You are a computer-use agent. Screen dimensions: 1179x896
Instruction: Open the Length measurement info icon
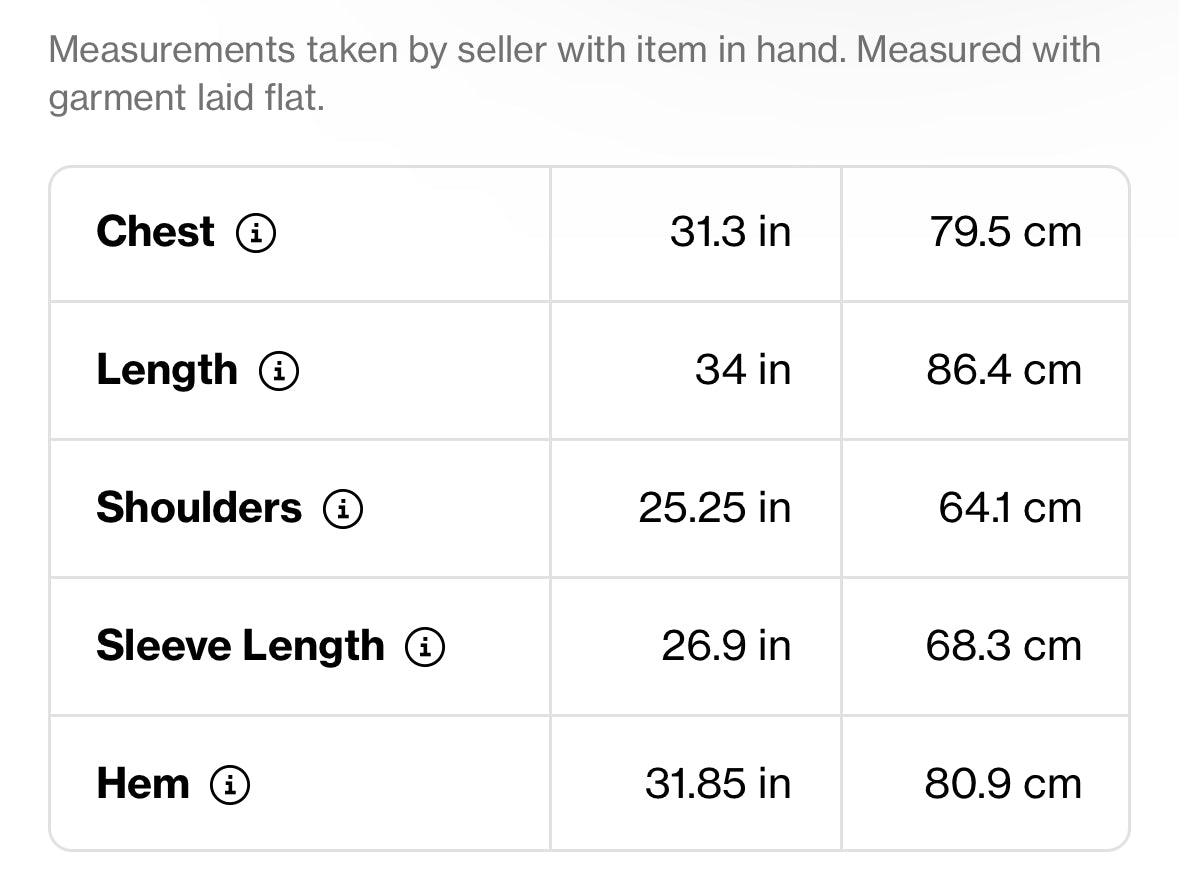coord(279,371)
